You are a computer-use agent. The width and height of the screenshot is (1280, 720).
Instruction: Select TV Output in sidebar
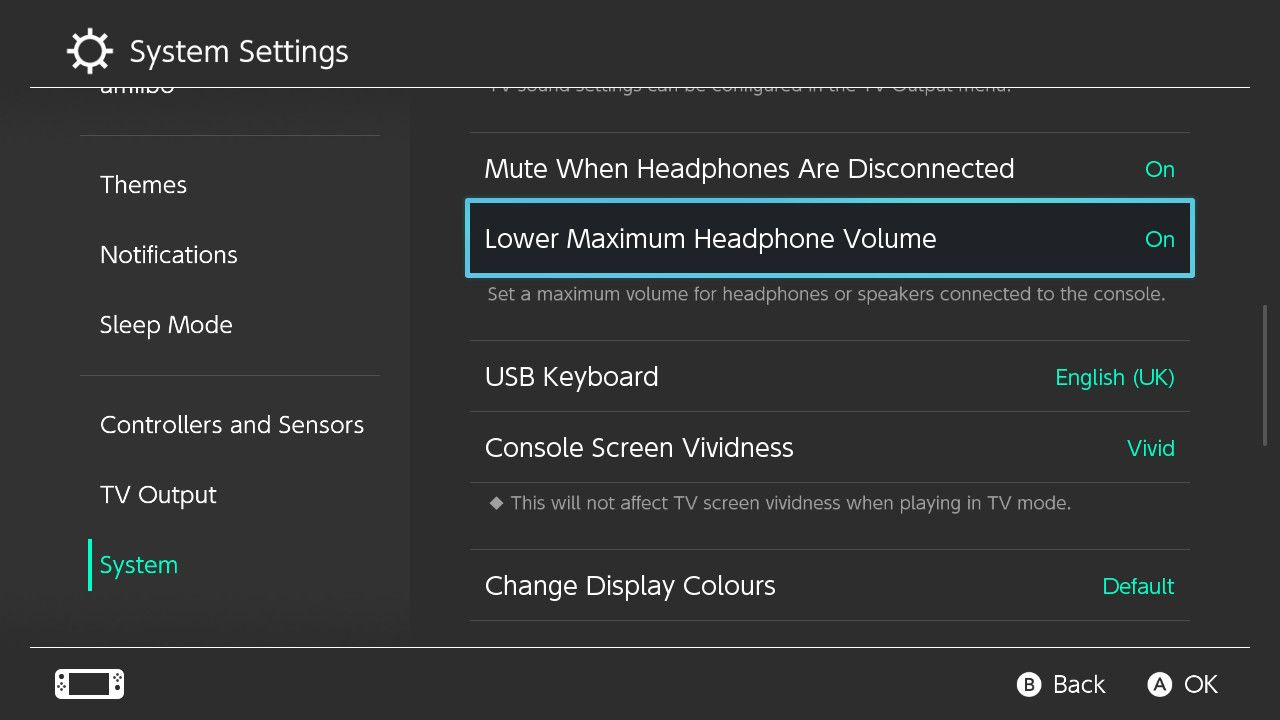point(158,495)
